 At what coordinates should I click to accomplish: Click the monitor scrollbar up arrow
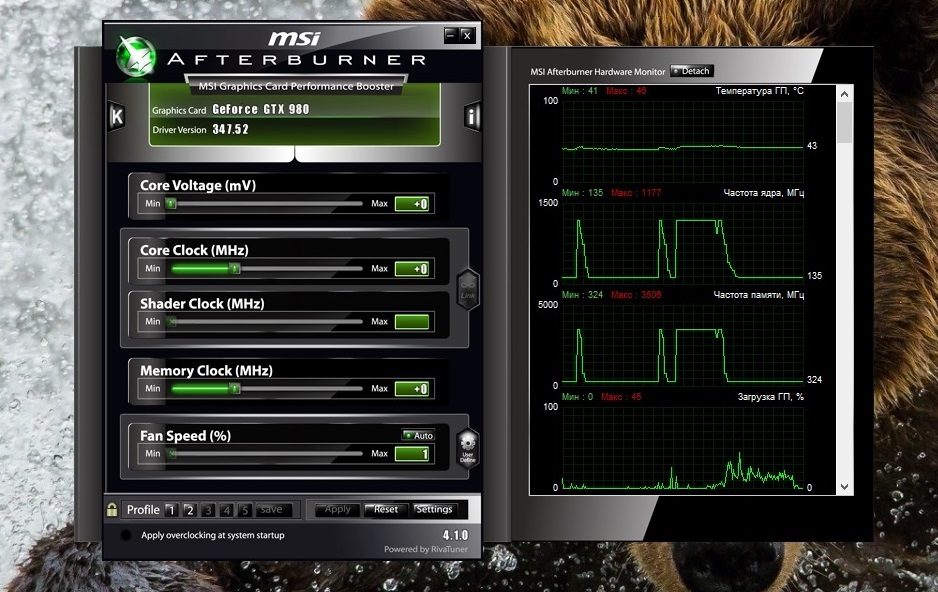pyautogui.click(x=844, y=94)
